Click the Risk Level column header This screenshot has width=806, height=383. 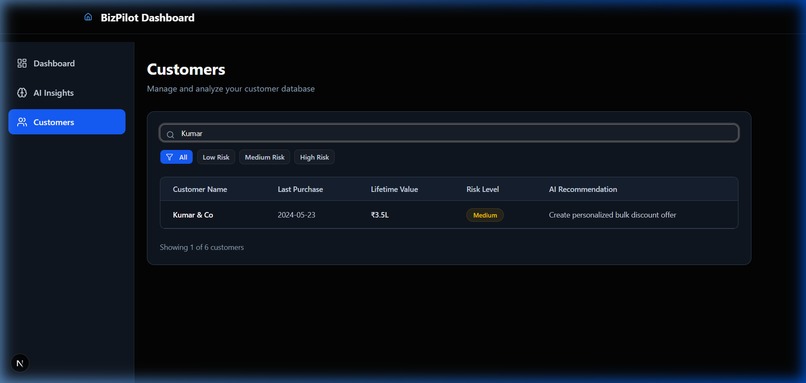coord(483,189)
